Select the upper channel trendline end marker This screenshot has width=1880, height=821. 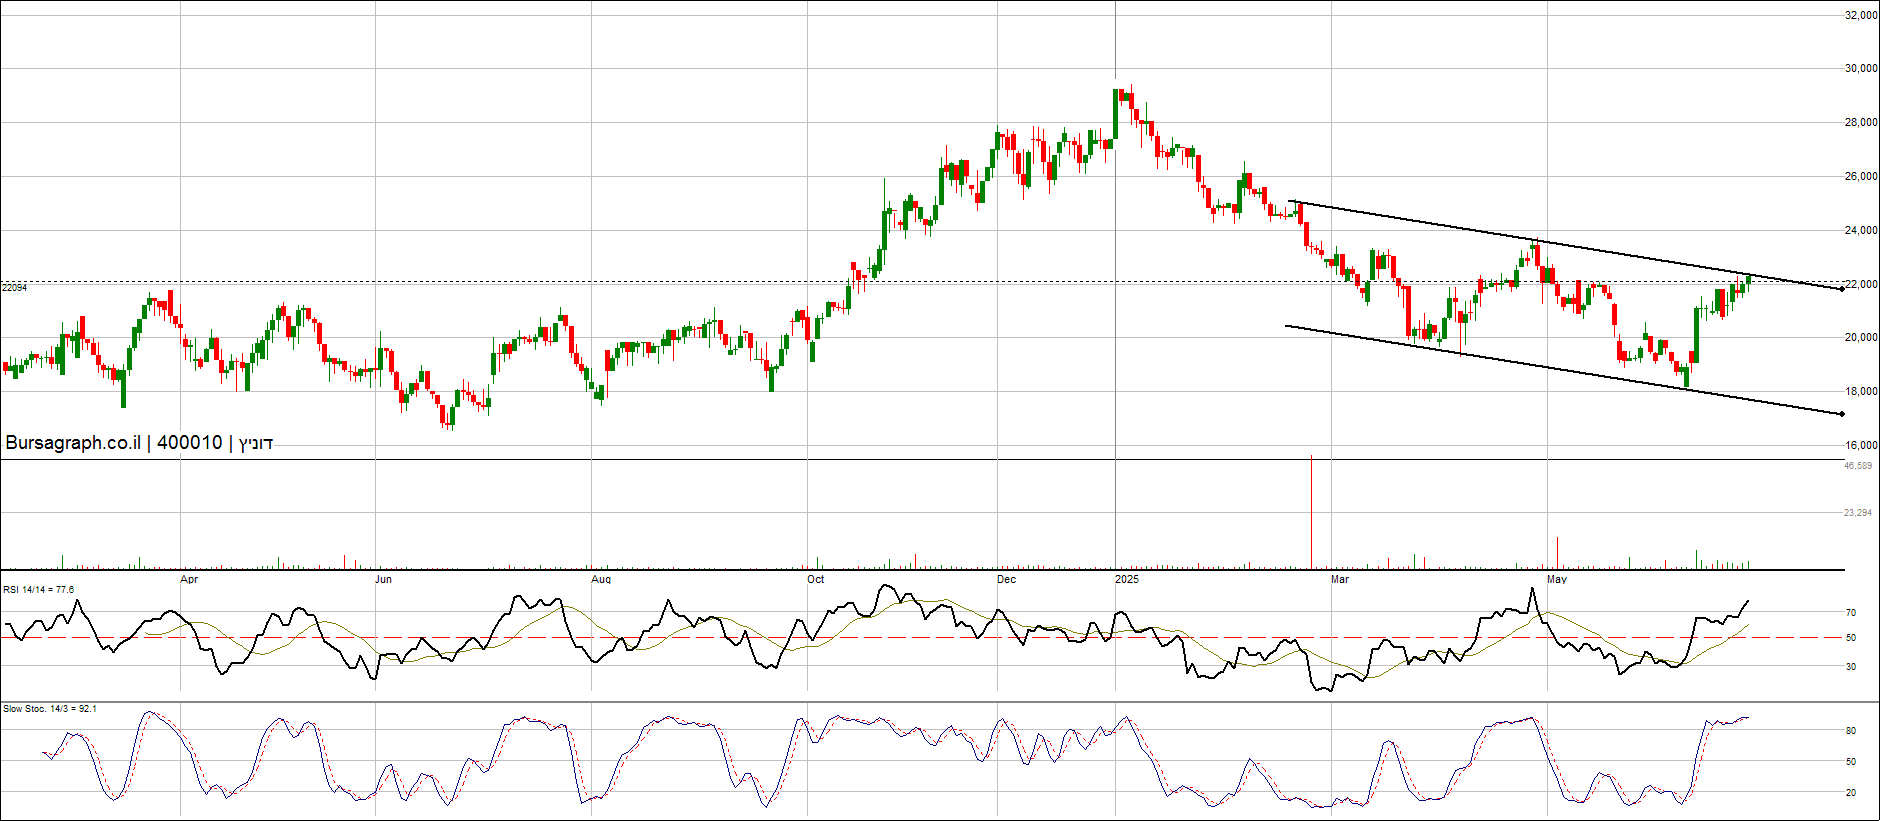click(x=1841, y=289)
